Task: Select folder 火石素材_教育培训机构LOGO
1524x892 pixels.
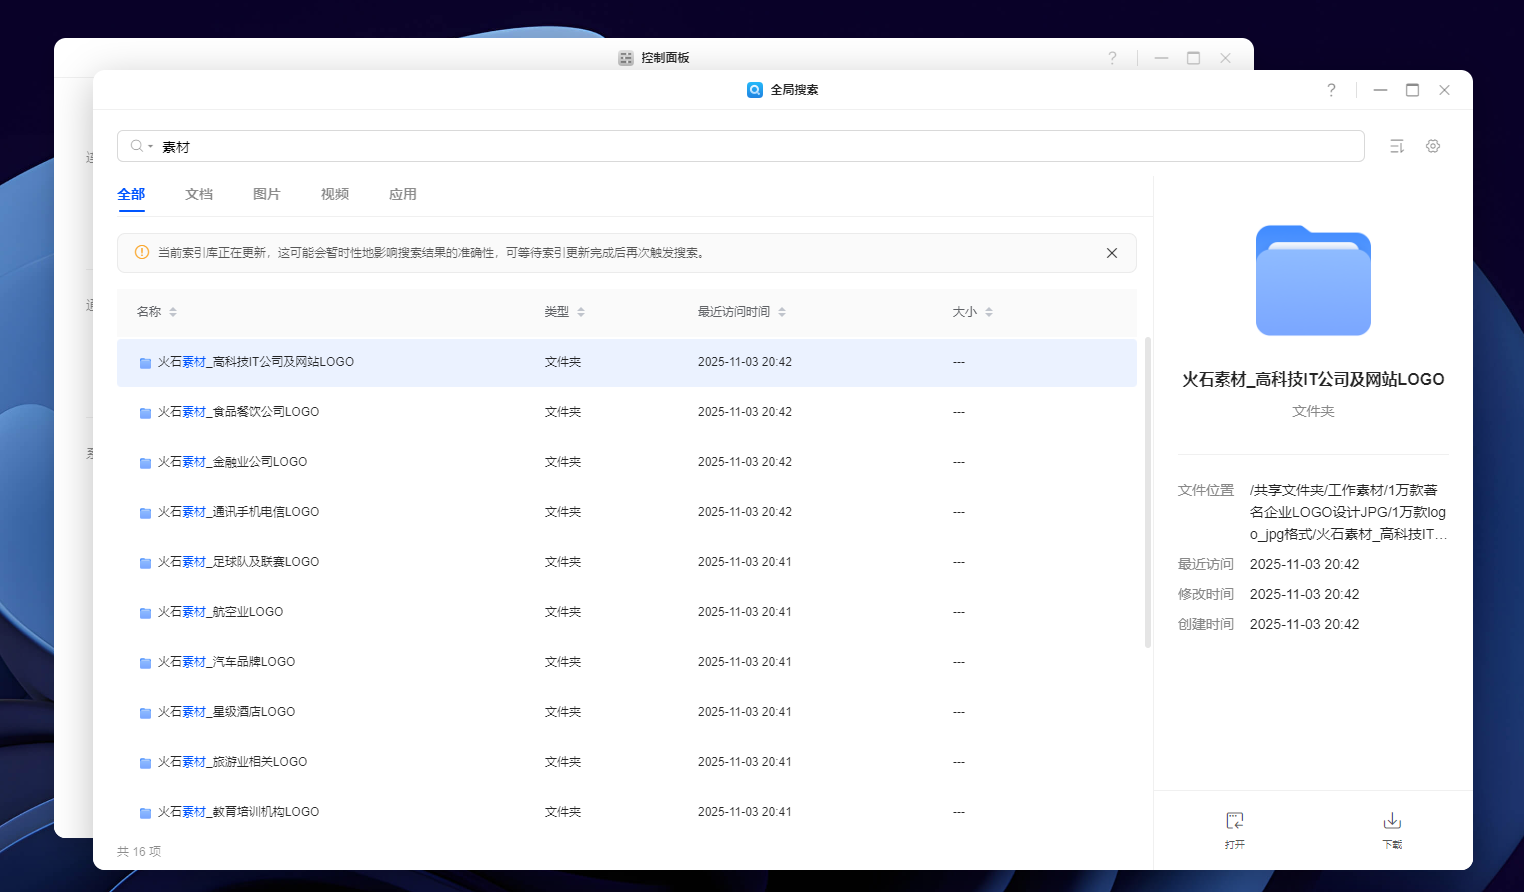Action: [x=627, y=812]
